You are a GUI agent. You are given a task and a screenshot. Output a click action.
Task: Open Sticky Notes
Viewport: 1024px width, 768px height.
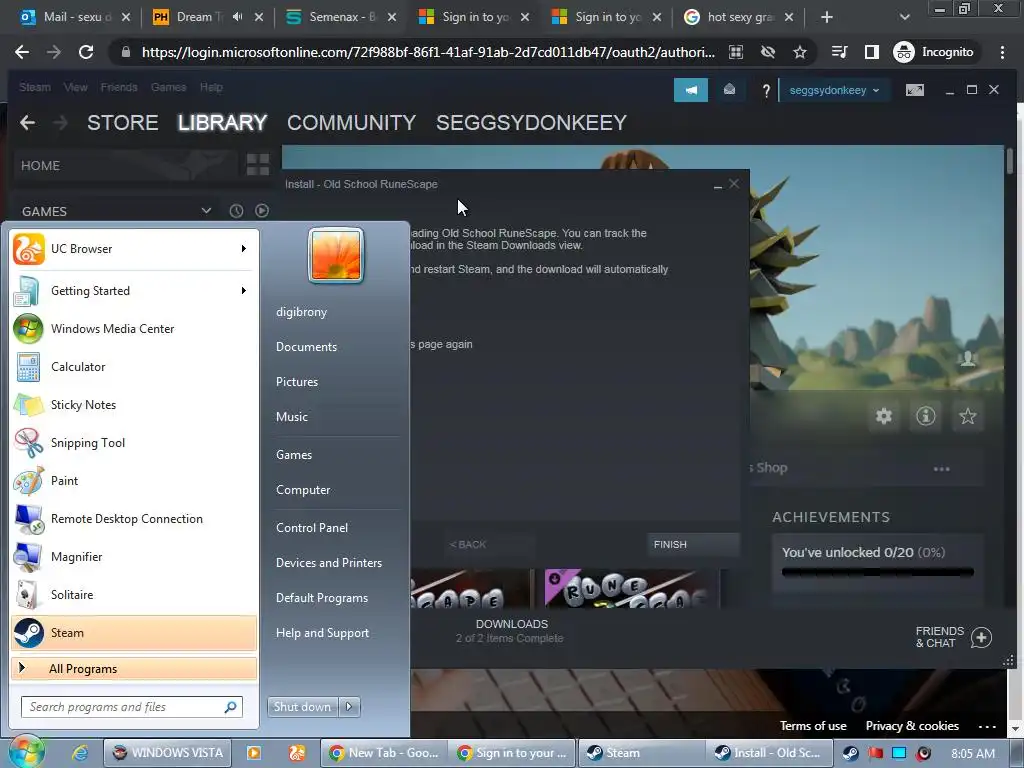(x=134, y=404)
